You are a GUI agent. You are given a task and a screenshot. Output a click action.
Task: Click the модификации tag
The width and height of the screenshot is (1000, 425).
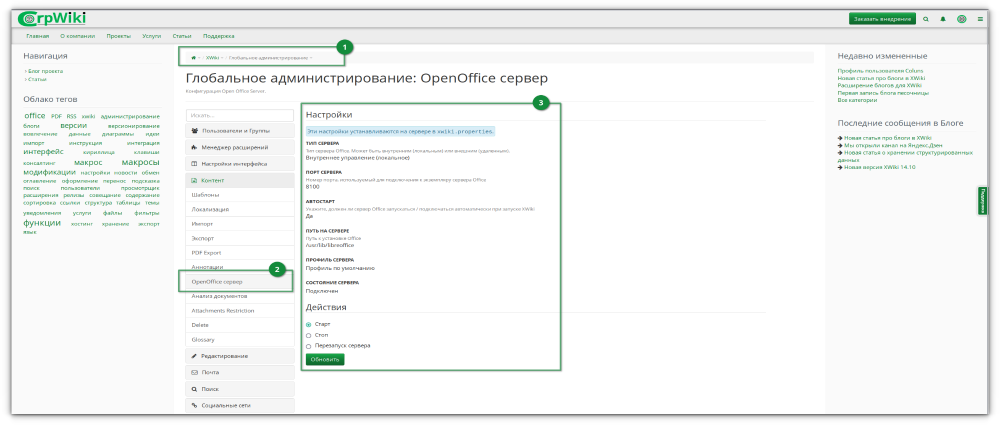coord(50,172)
